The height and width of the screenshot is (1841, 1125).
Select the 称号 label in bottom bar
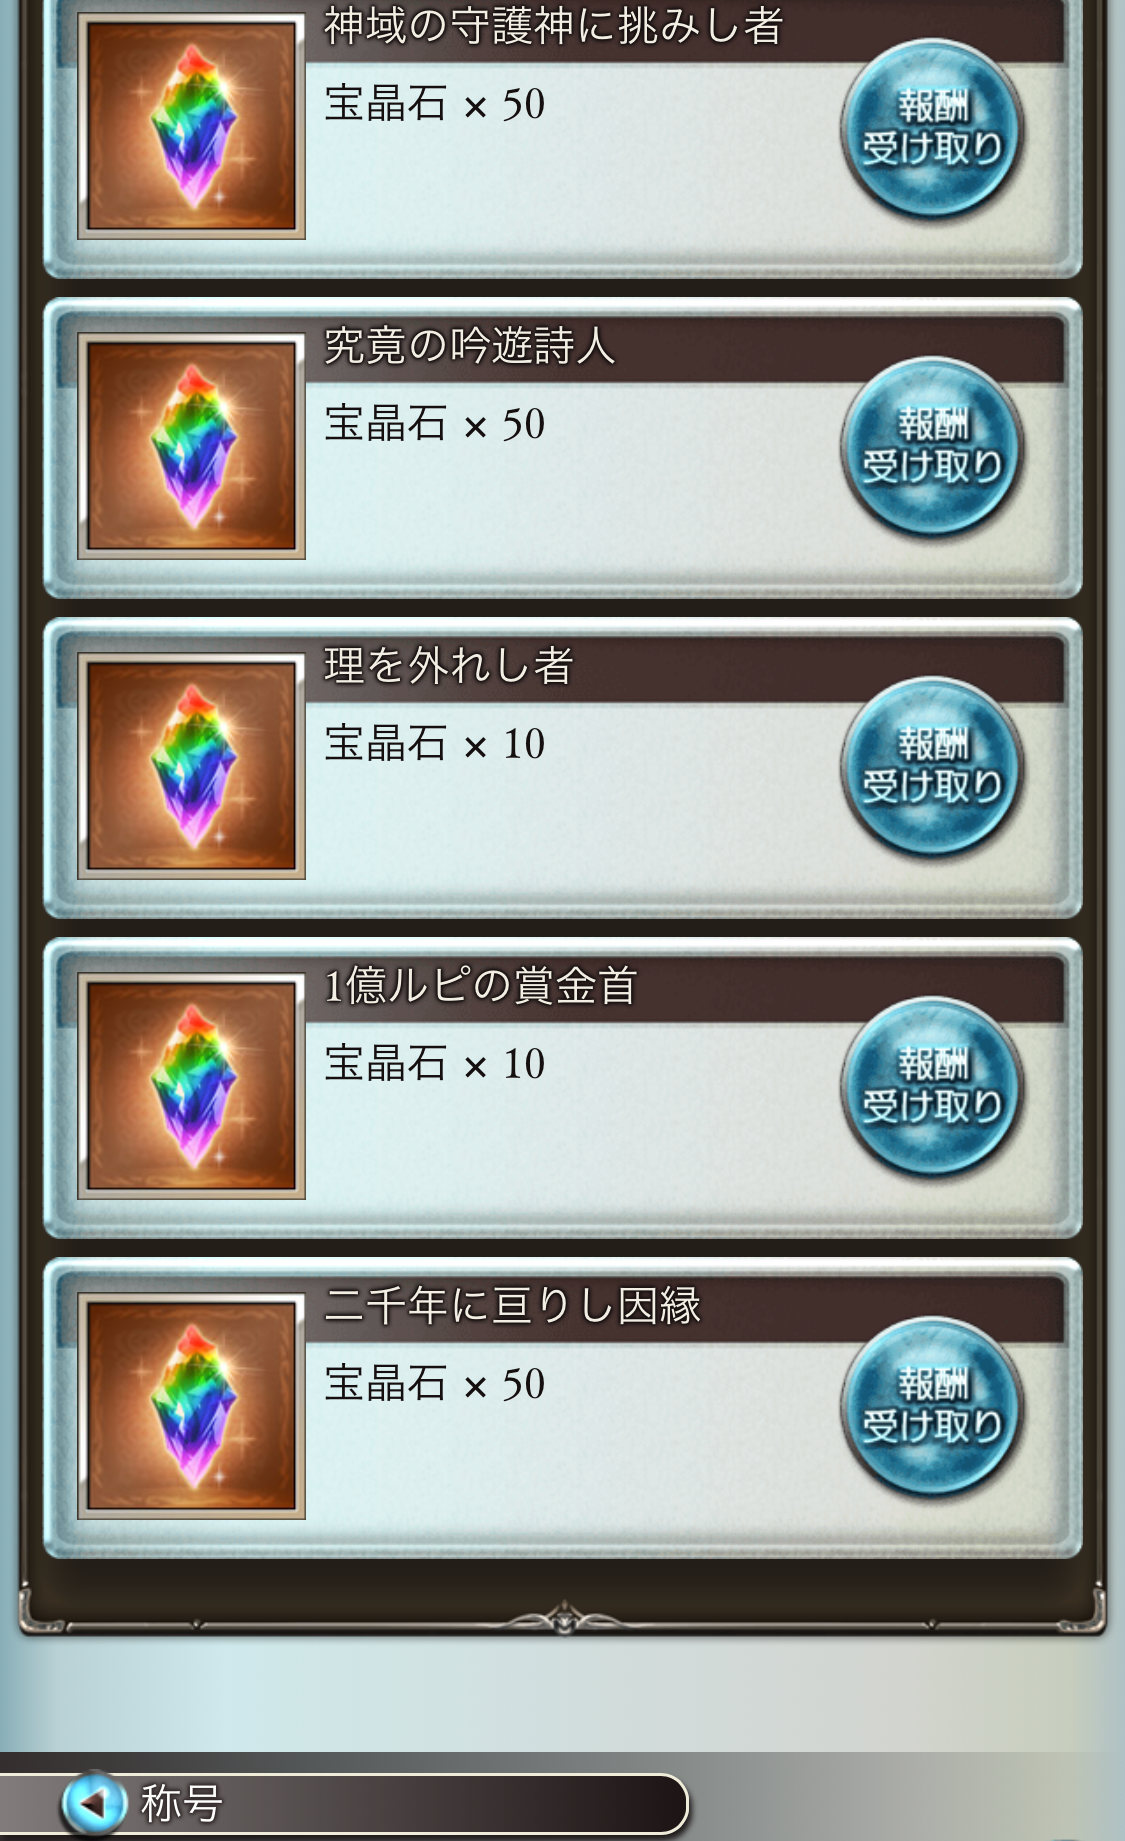click(x=181, y=1803)
